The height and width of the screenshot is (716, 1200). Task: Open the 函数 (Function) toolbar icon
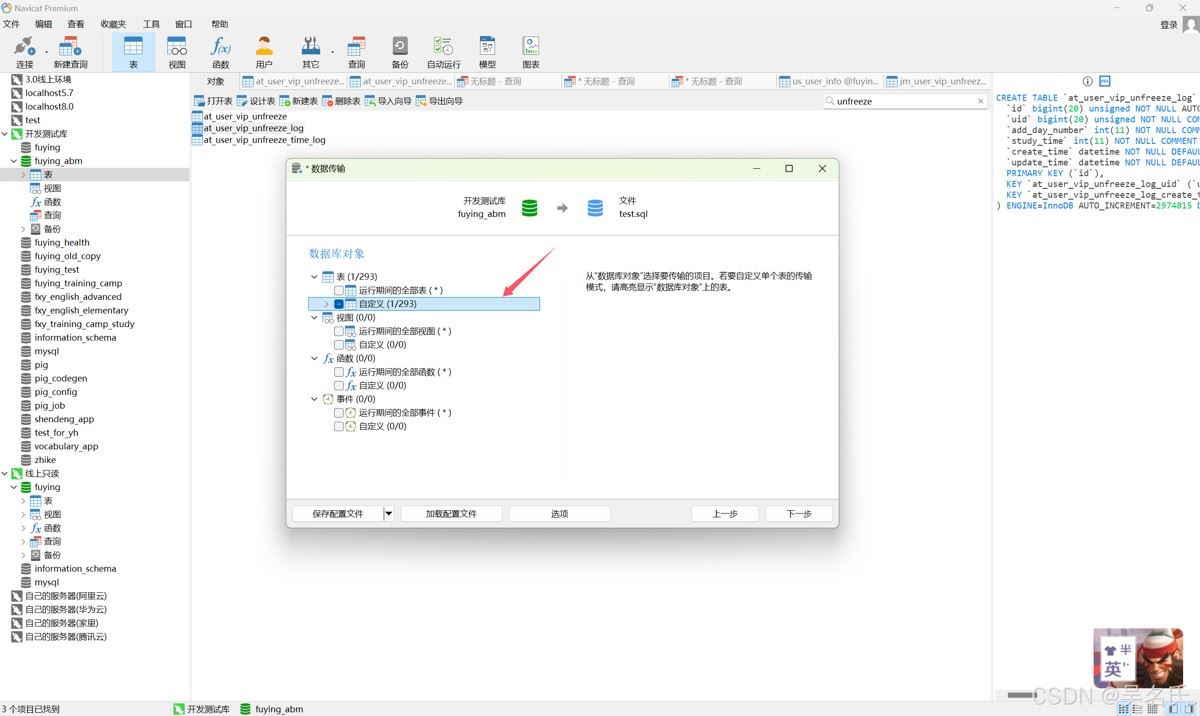coord(220,52)
